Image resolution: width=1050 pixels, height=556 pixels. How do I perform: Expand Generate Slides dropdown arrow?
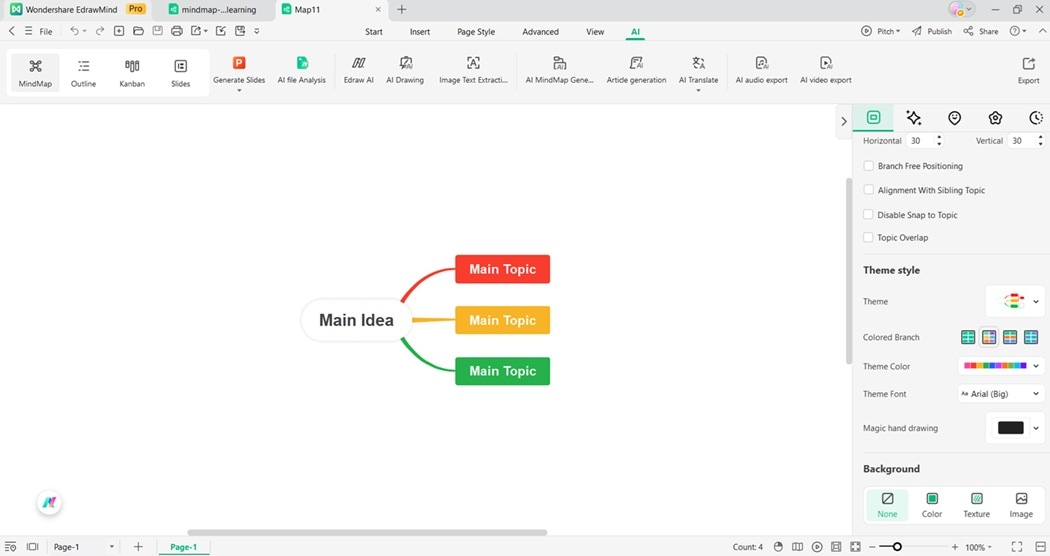click(239, 90)
